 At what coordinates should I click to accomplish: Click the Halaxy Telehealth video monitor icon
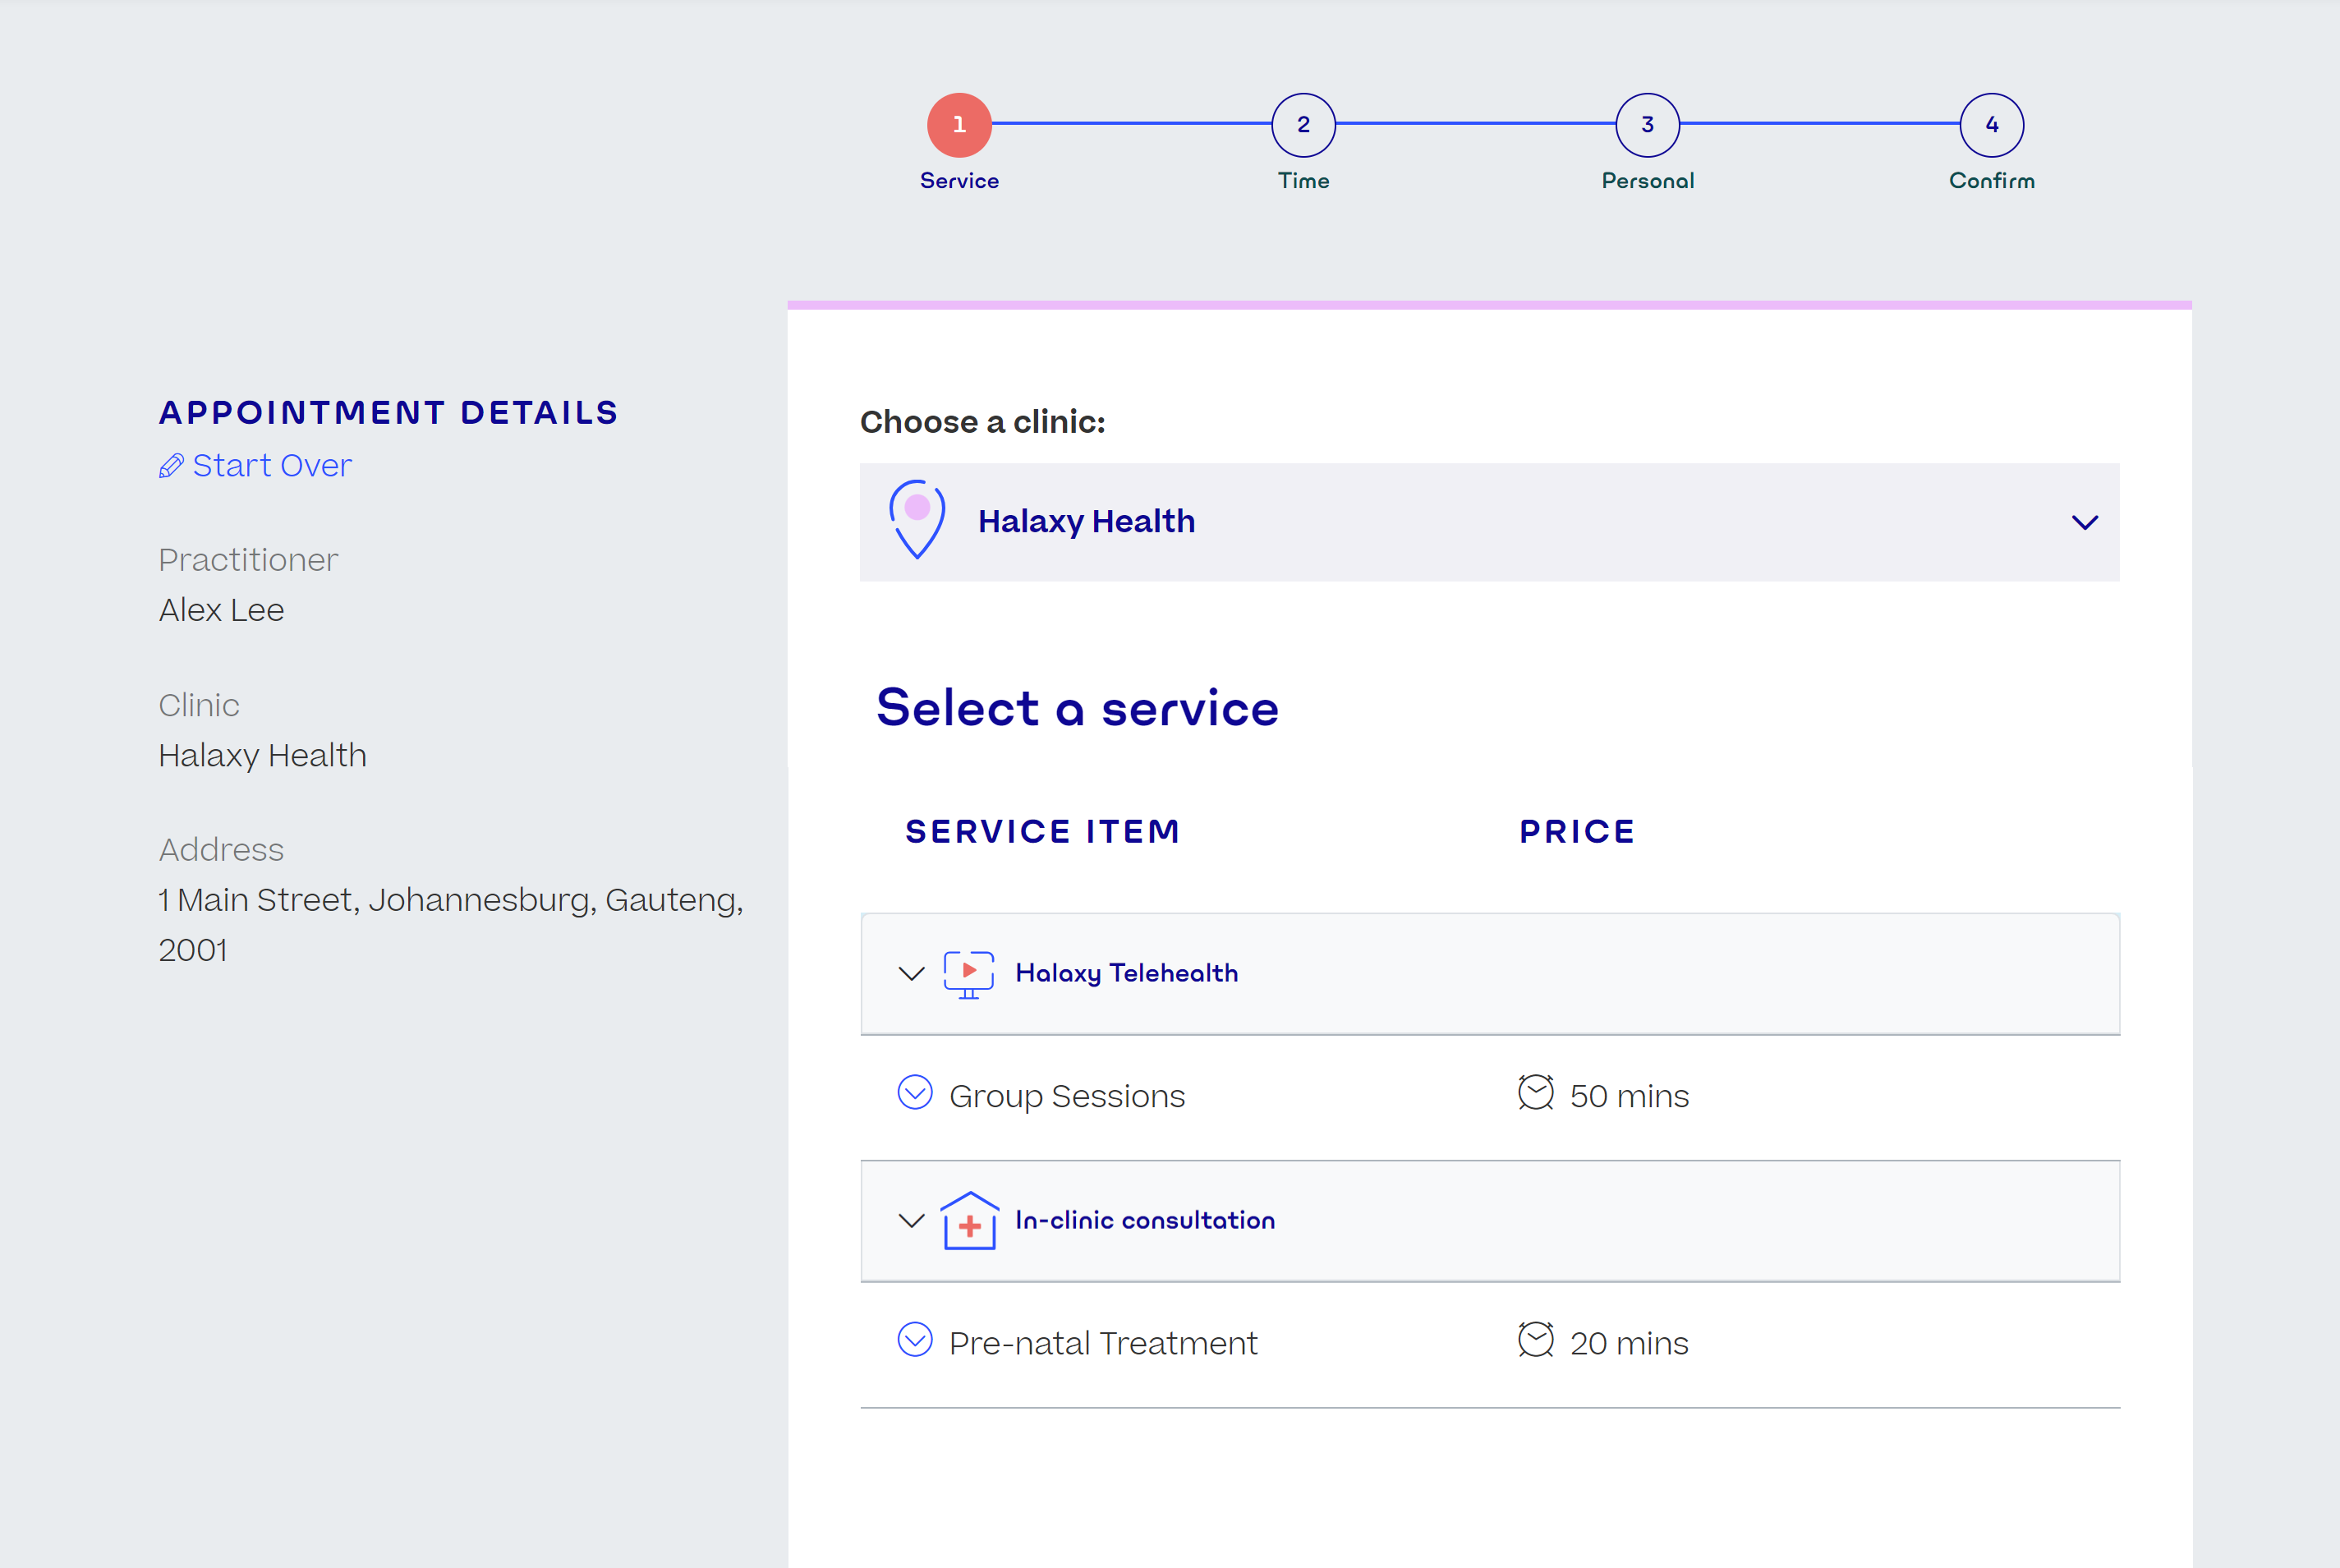pyautogui.click(x=969, y=974)
